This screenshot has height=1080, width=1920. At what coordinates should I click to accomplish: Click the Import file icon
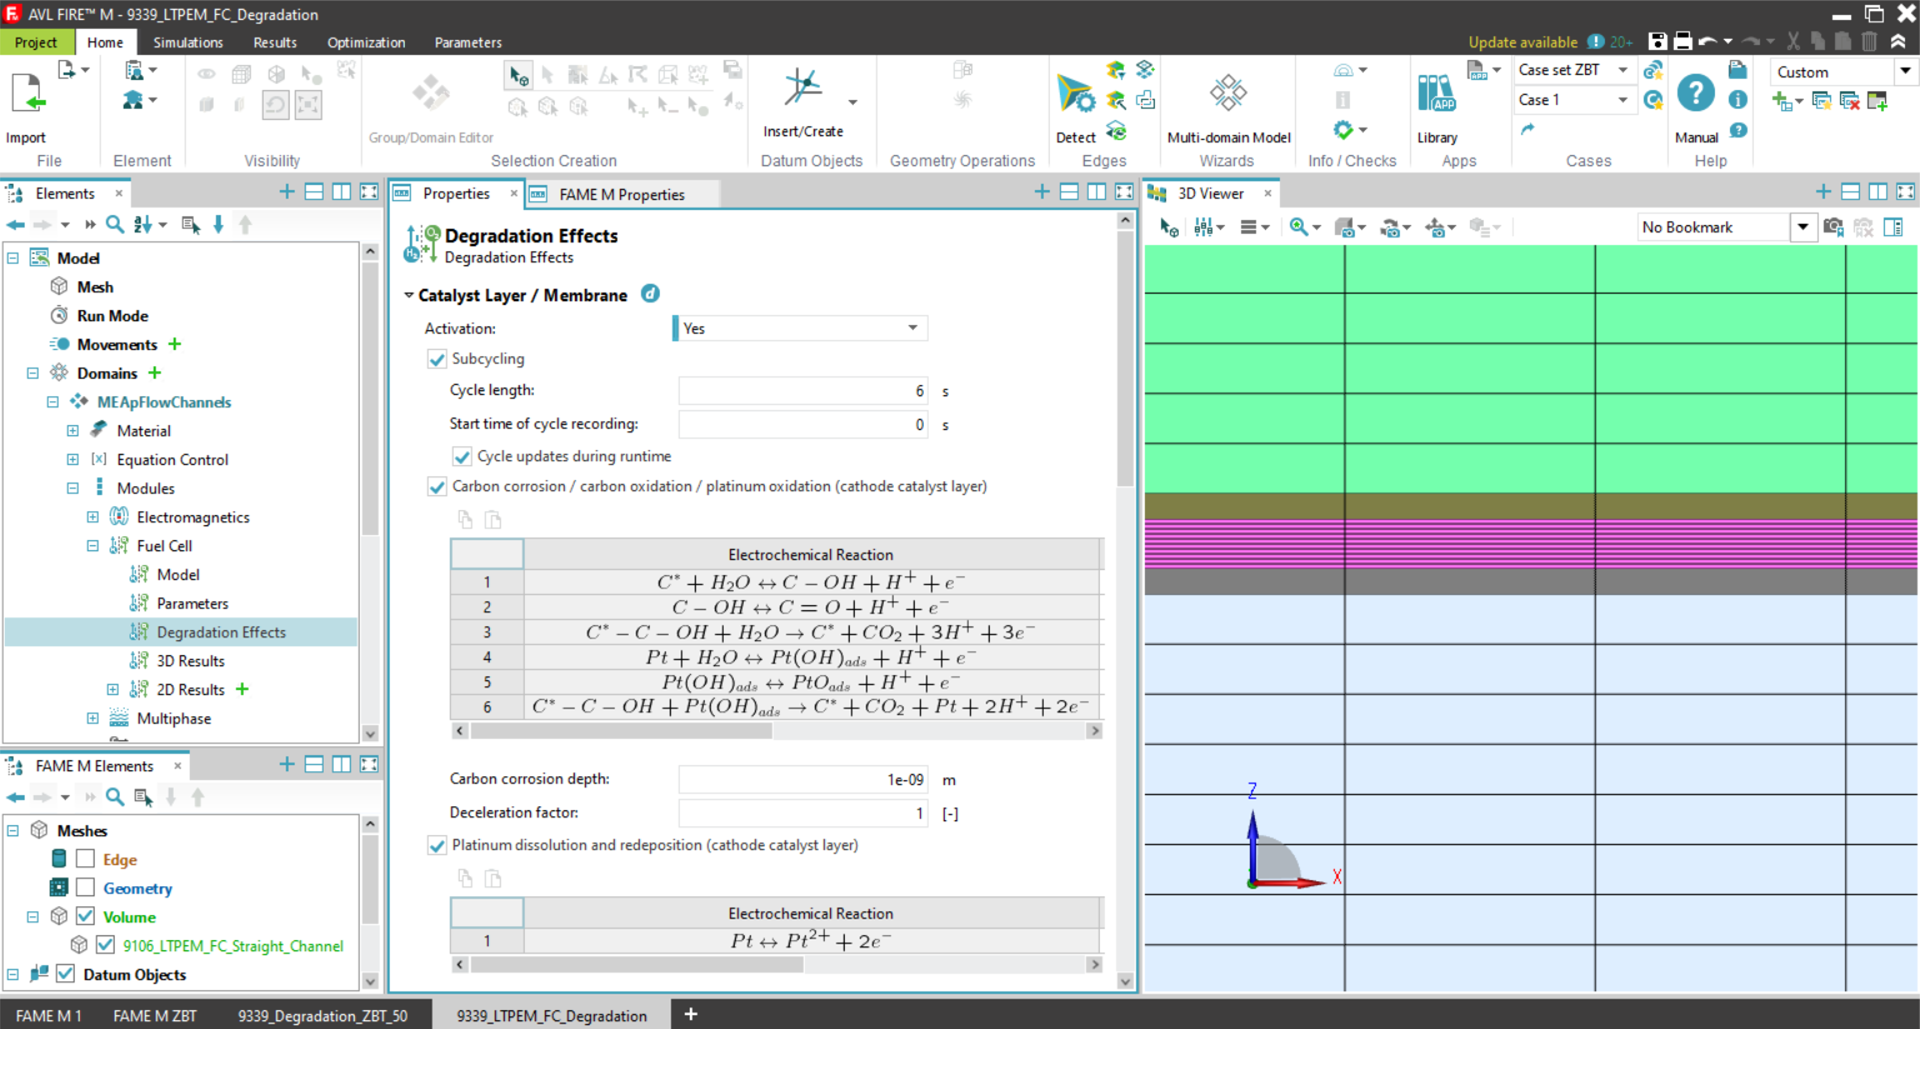pyautogui.click(x=28, y=93)
